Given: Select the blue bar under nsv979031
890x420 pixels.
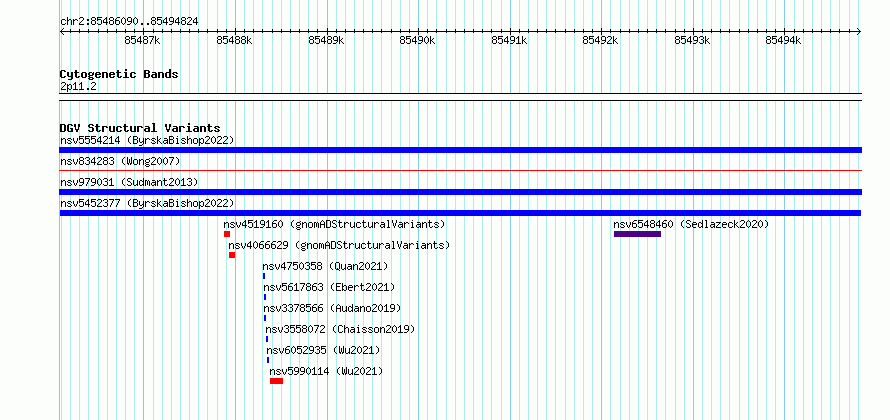Looking at the screenshot, I should [460, 192].
